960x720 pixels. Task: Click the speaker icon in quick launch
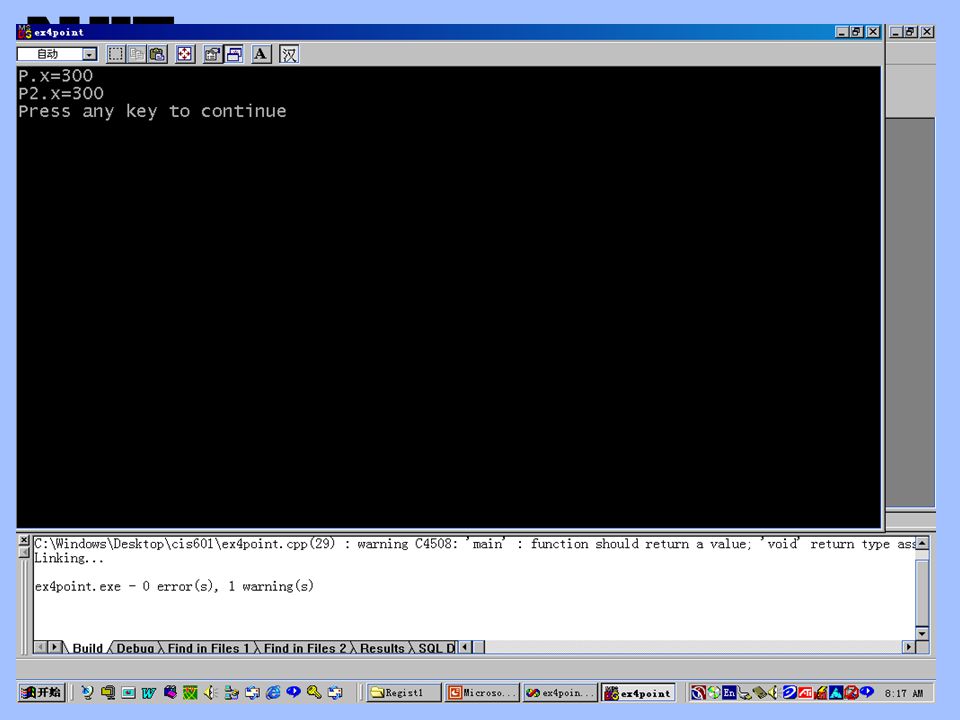coord(211,692)
